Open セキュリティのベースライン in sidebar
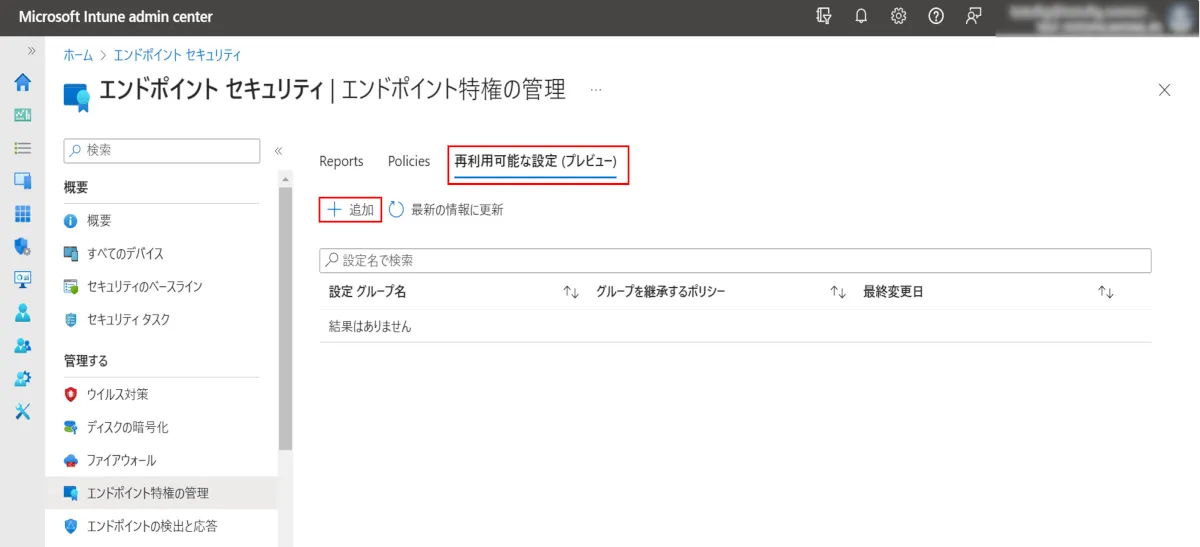This screenshot has height=547, width=1200. pyautogui.click(x=144, y=287)
